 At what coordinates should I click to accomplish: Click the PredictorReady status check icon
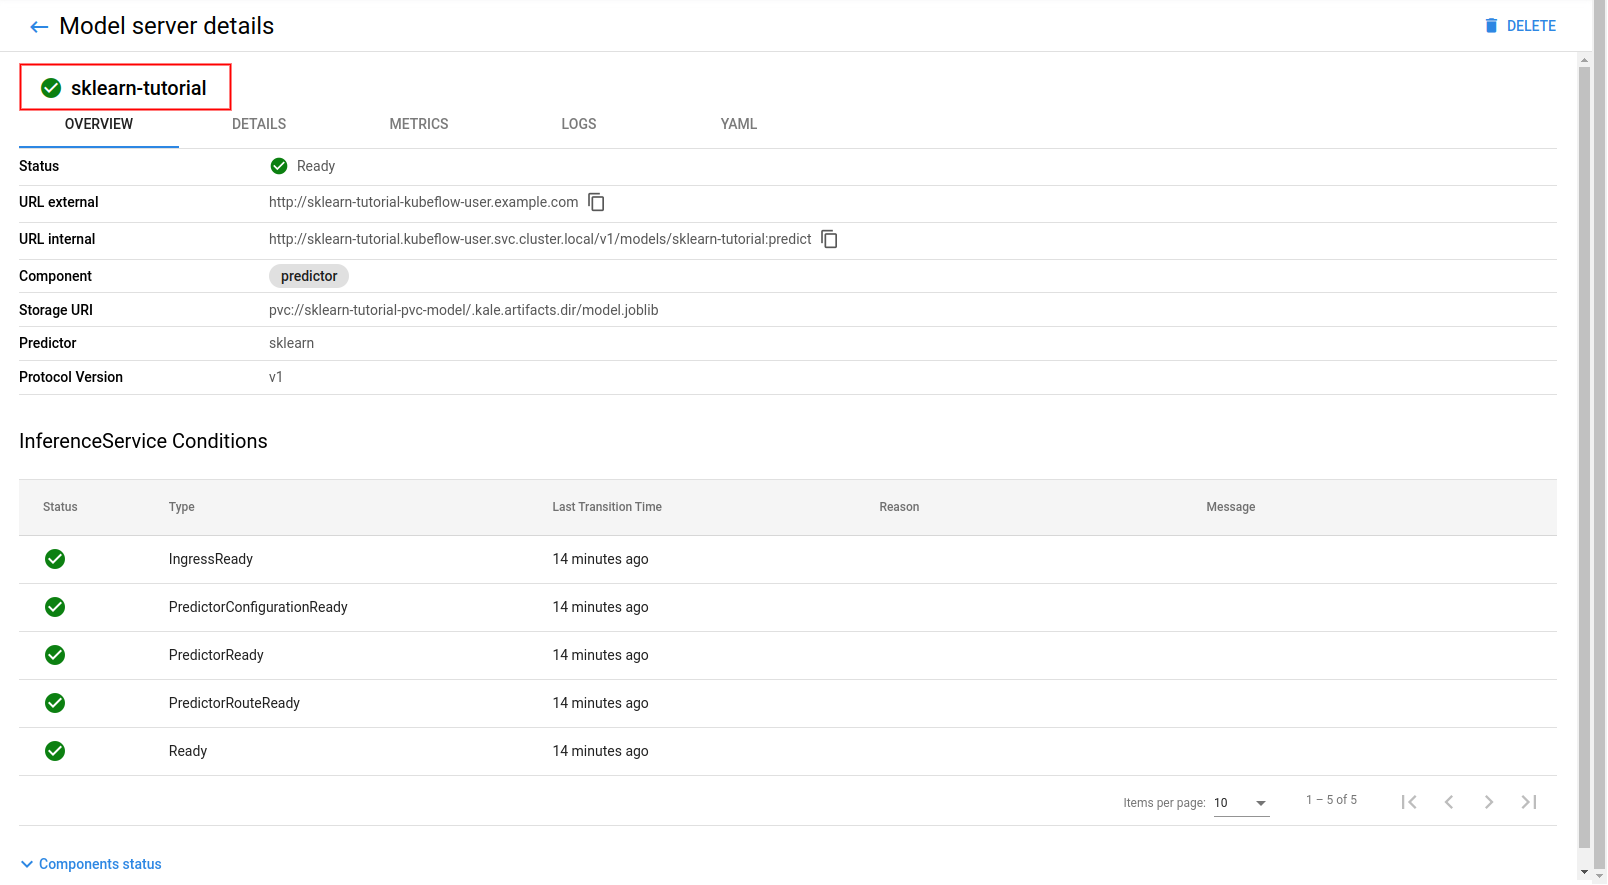tap(55, 655)
